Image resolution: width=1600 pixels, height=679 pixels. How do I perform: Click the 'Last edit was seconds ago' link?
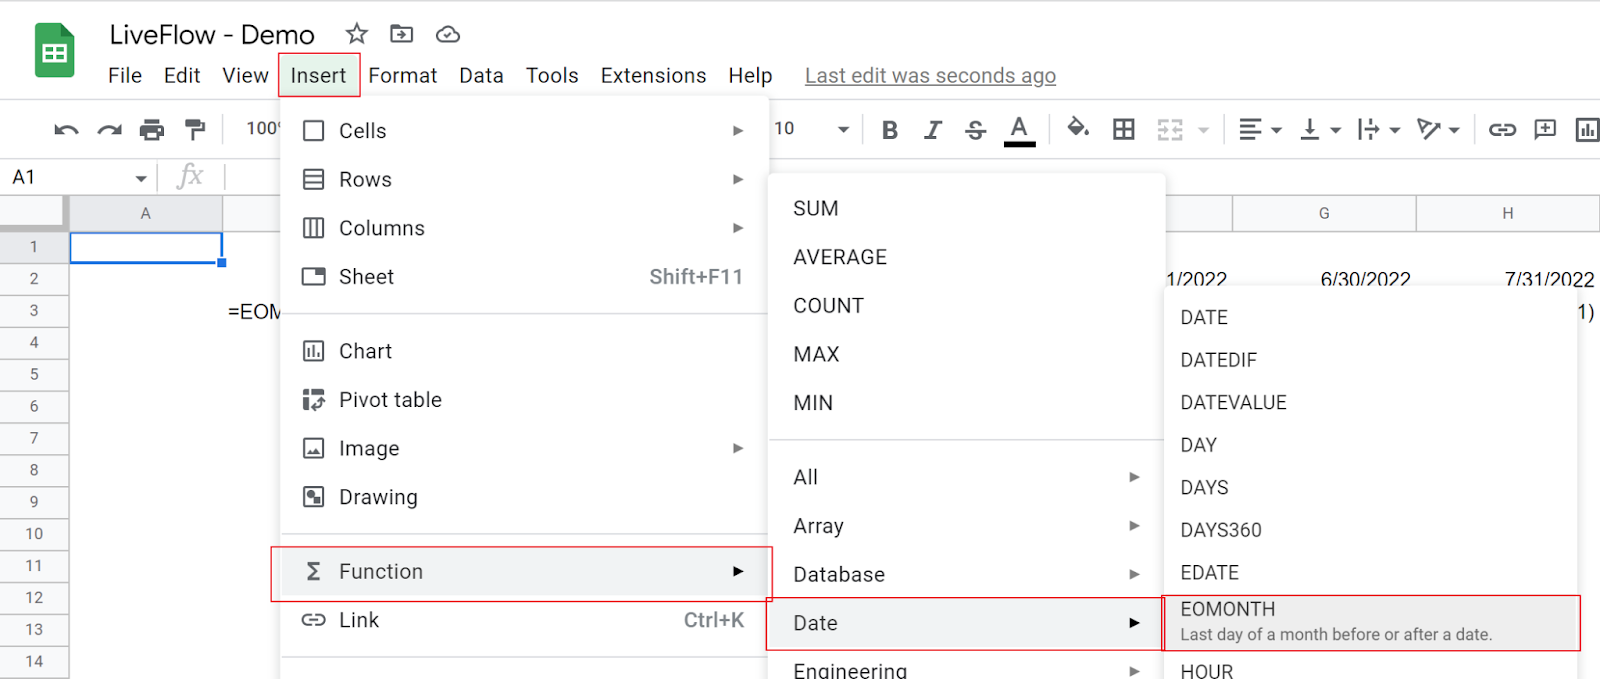click(930, 75)
